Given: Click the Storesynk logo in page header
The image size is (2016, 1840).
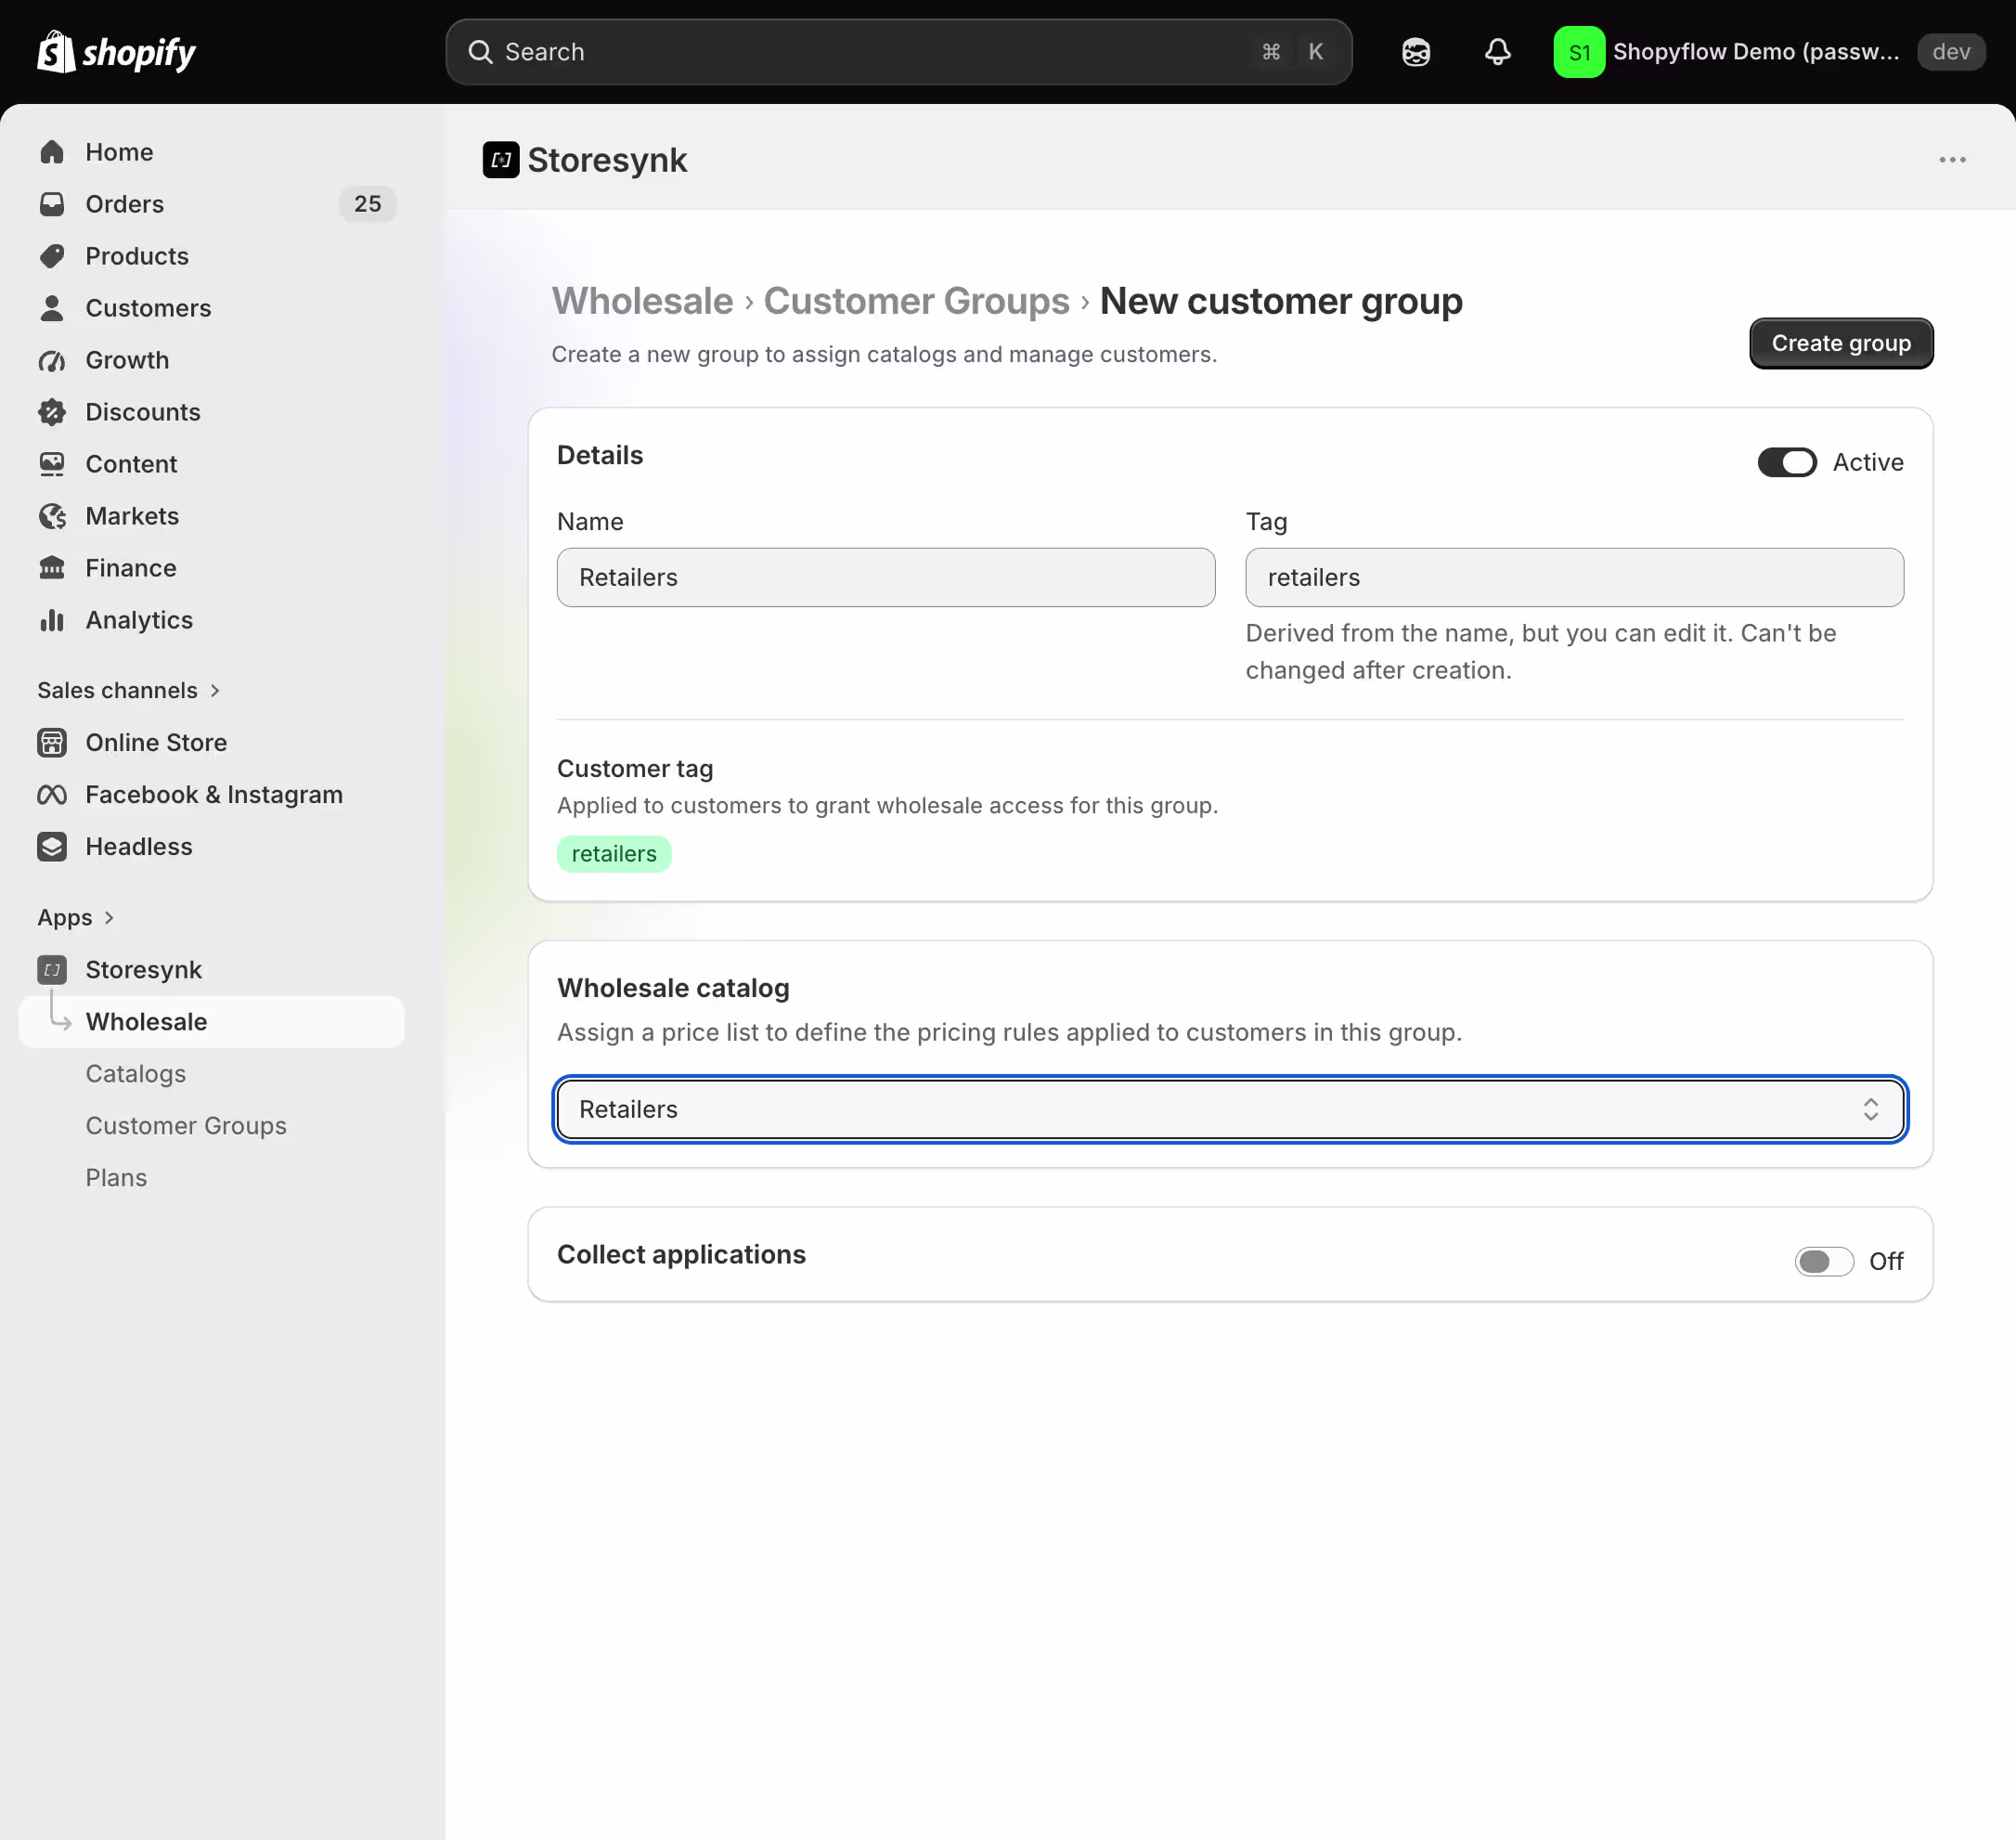Looking at the screenshot, I should (x=501, y=160).
